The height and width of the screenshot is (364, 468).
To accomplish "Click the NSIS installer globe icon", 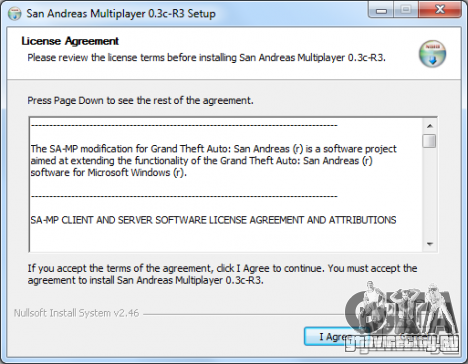I will (432, 54).
